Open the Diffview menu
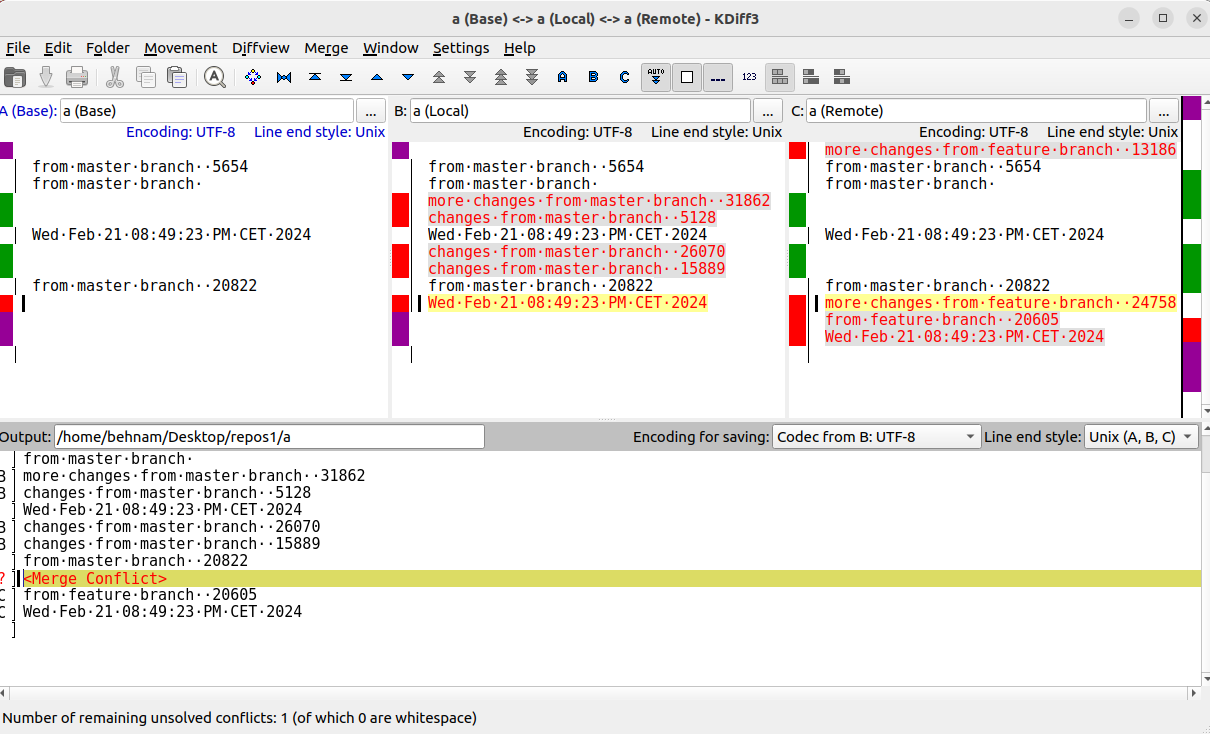This screenshot has width=1210, height=734. [260, 48]
